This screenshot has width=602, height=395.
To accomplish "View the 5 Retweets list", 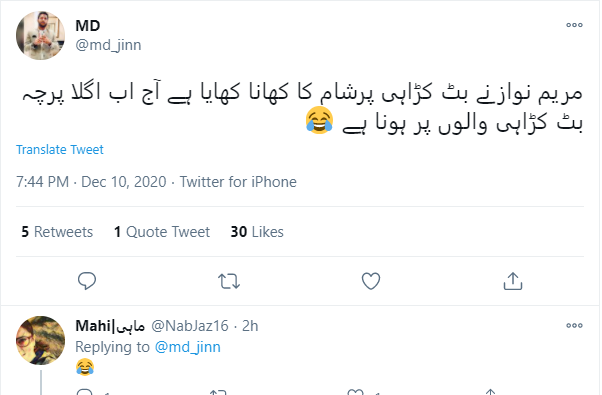I will (57, 232).
